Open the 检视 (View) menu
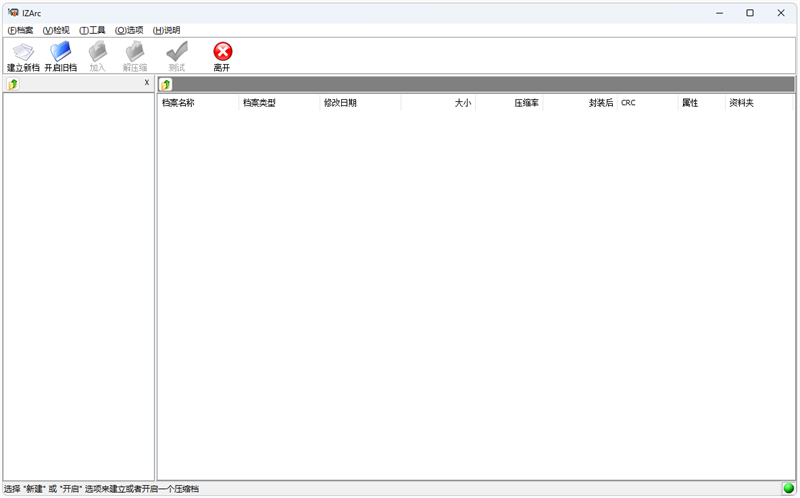Image resolution: width=800 pixels, height=498 pixels. (56, 30)
